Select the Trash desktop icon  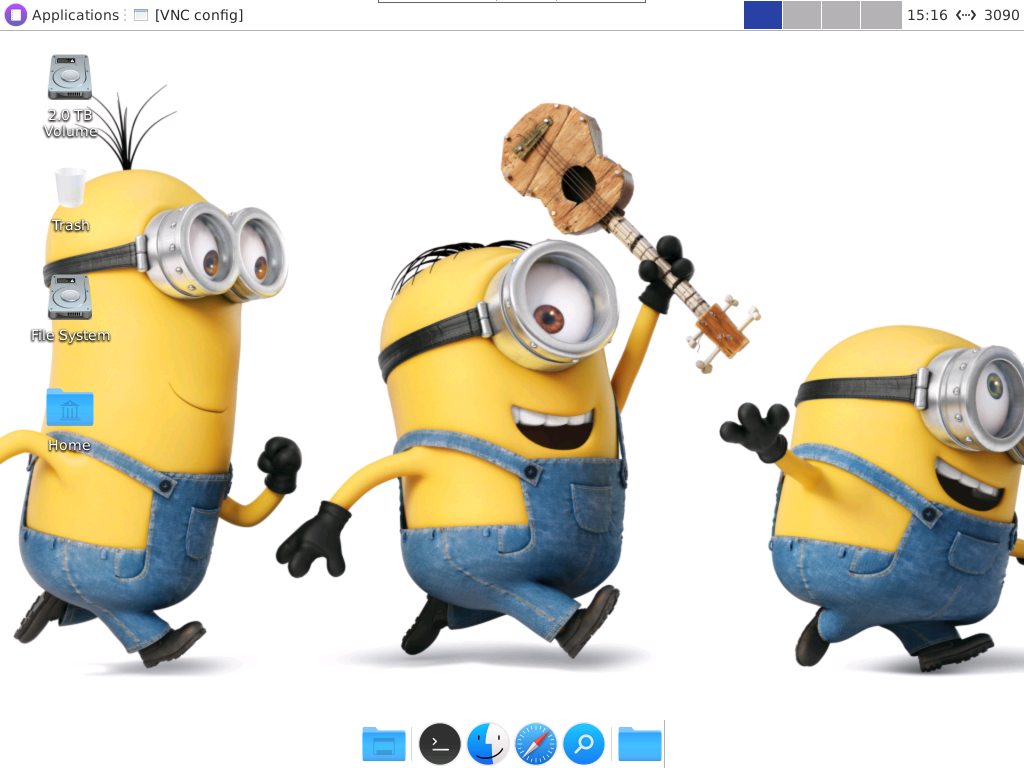coord(70,200)
